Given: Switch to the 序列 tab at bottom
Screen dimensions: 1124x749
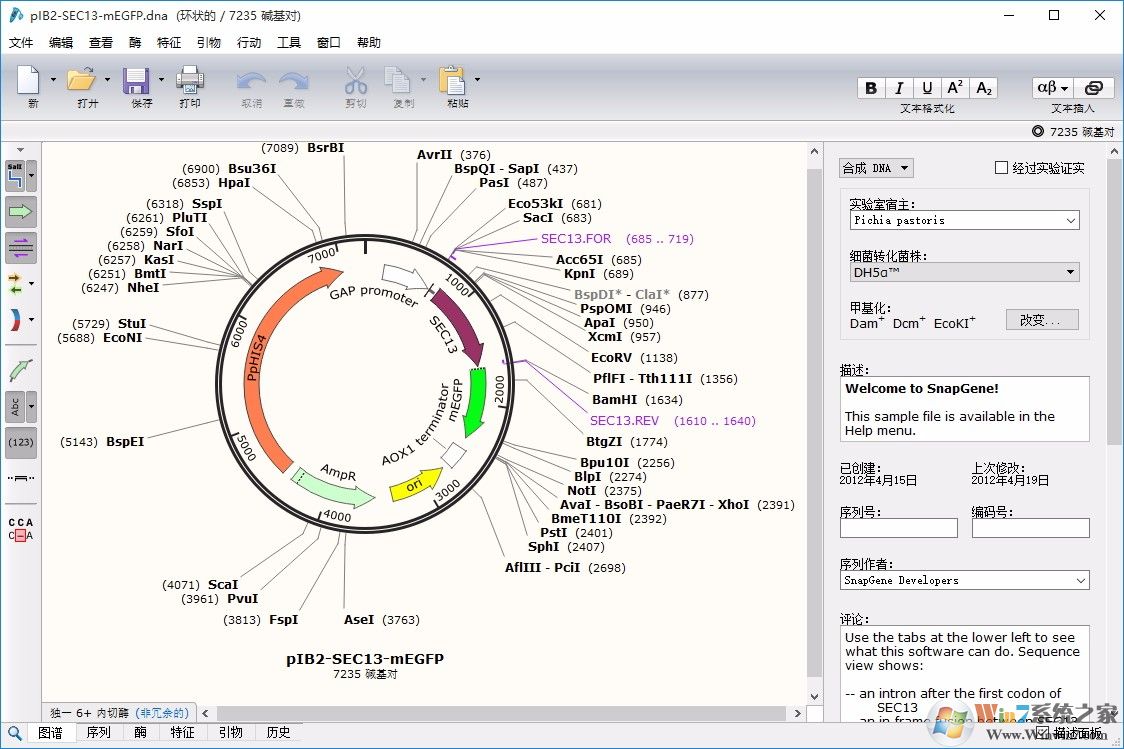Looking at the screenshot, I should click(99, 732).
